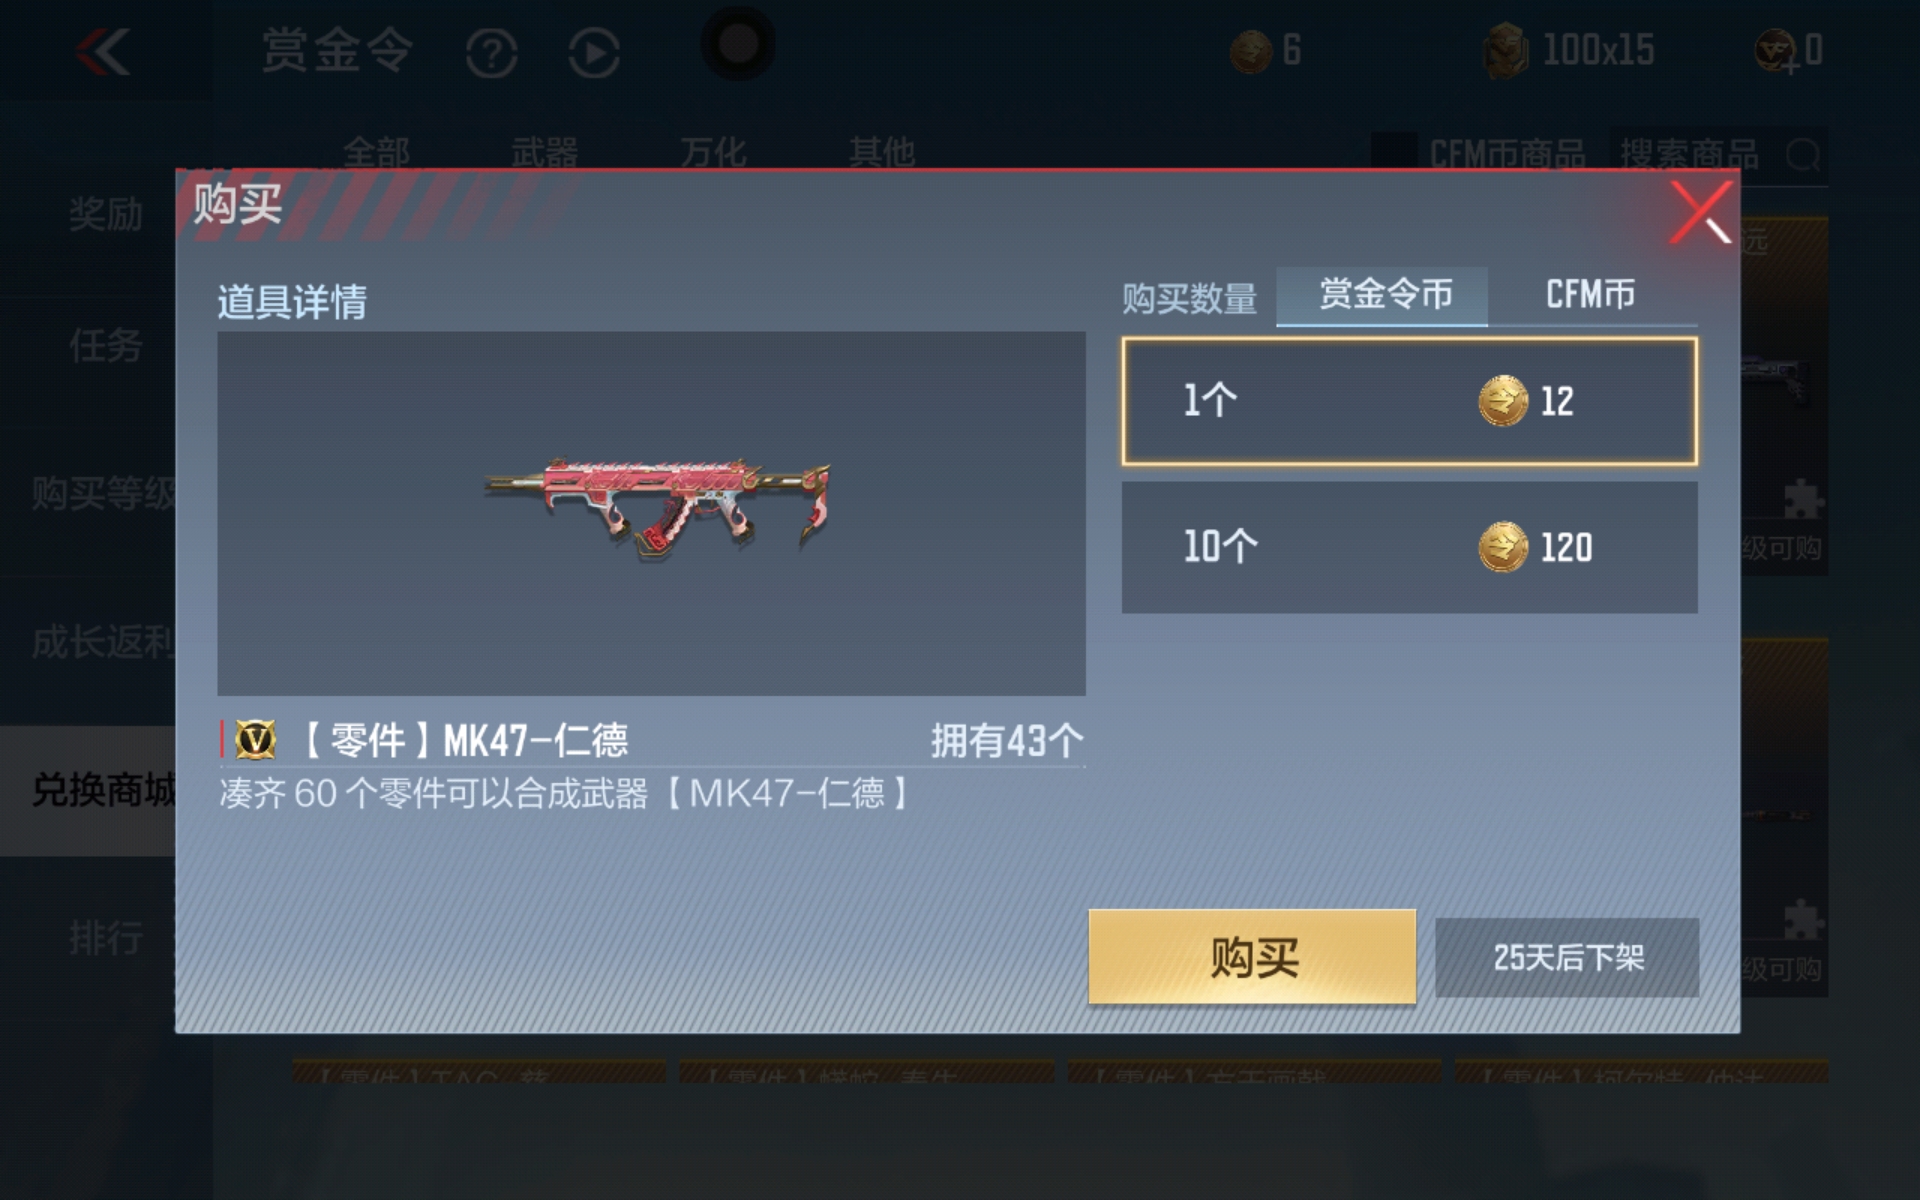This screenshot has width=1920, height=1200.
Task: Switch to the CFM币 payment tab
Action: [x=1592, y=295]
